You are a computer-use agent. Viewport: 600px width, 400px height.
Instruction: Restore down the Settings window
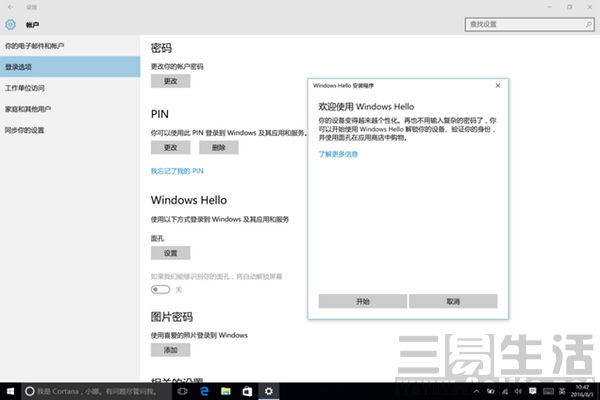pyautogui.click(x=570, y=7)
